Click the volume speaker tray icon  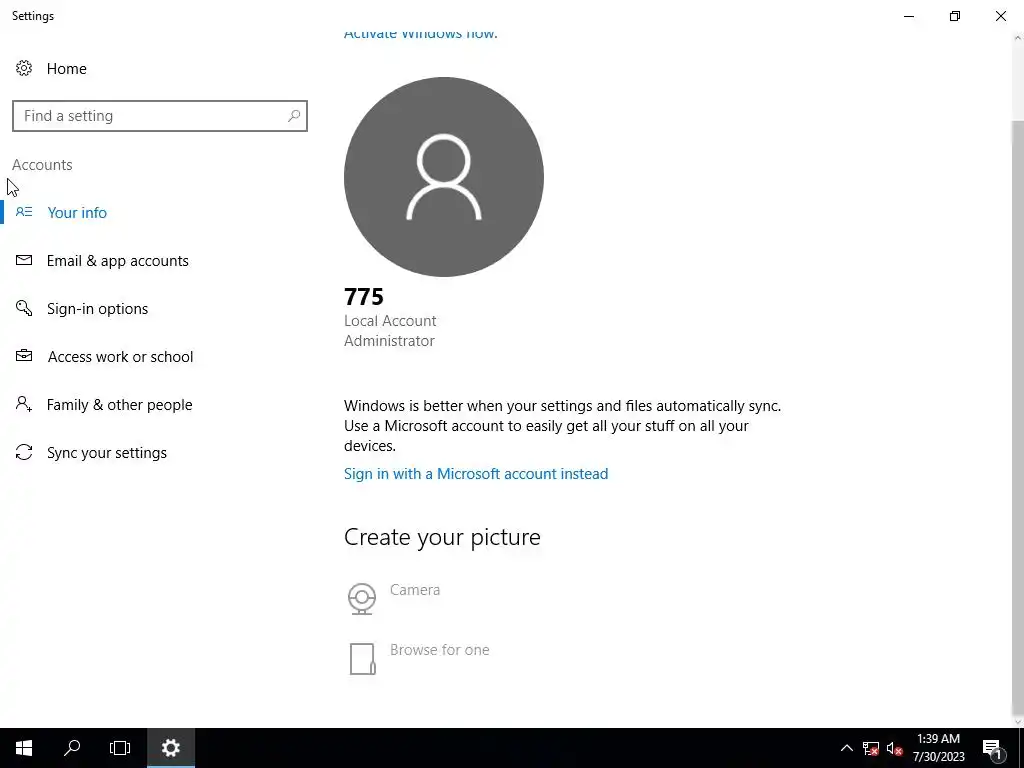click(895, 748)
